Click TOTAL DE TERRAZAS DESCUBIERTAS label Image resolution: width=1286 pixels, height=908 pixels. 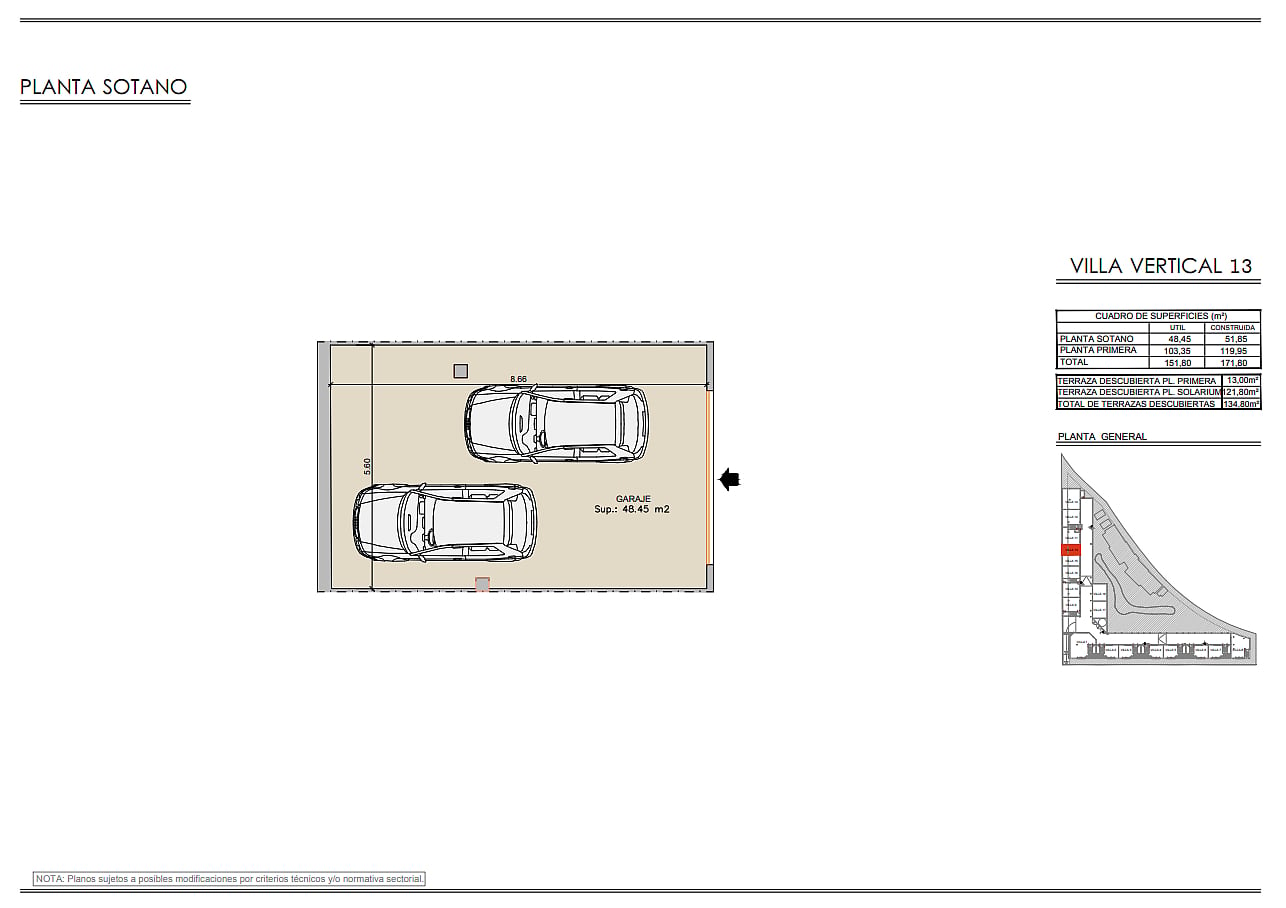(x=1137, y=404)
